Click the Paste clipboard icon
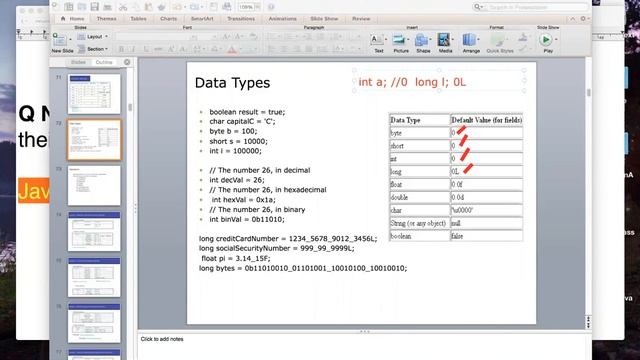Screen dimensions: 640x360 pyautogui.click(x=148, y=7)
